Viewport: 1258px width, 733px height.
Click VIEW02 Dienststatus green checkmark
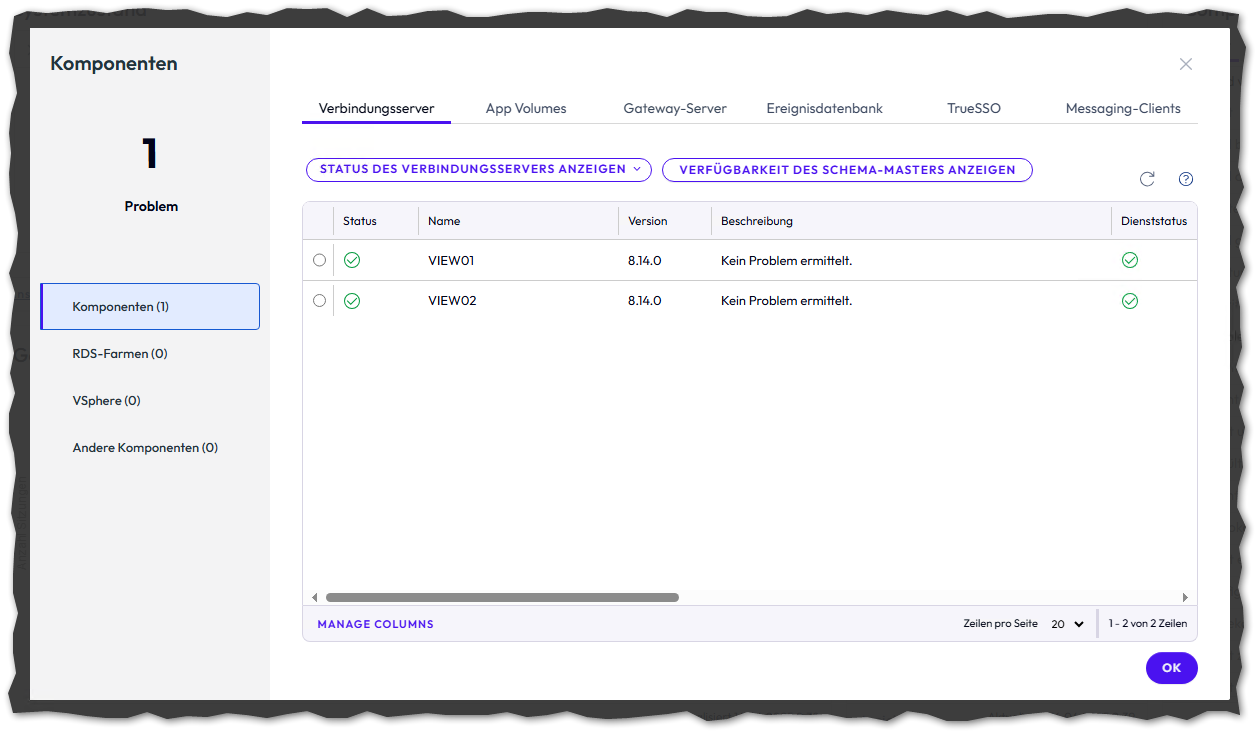[1130, 301]
